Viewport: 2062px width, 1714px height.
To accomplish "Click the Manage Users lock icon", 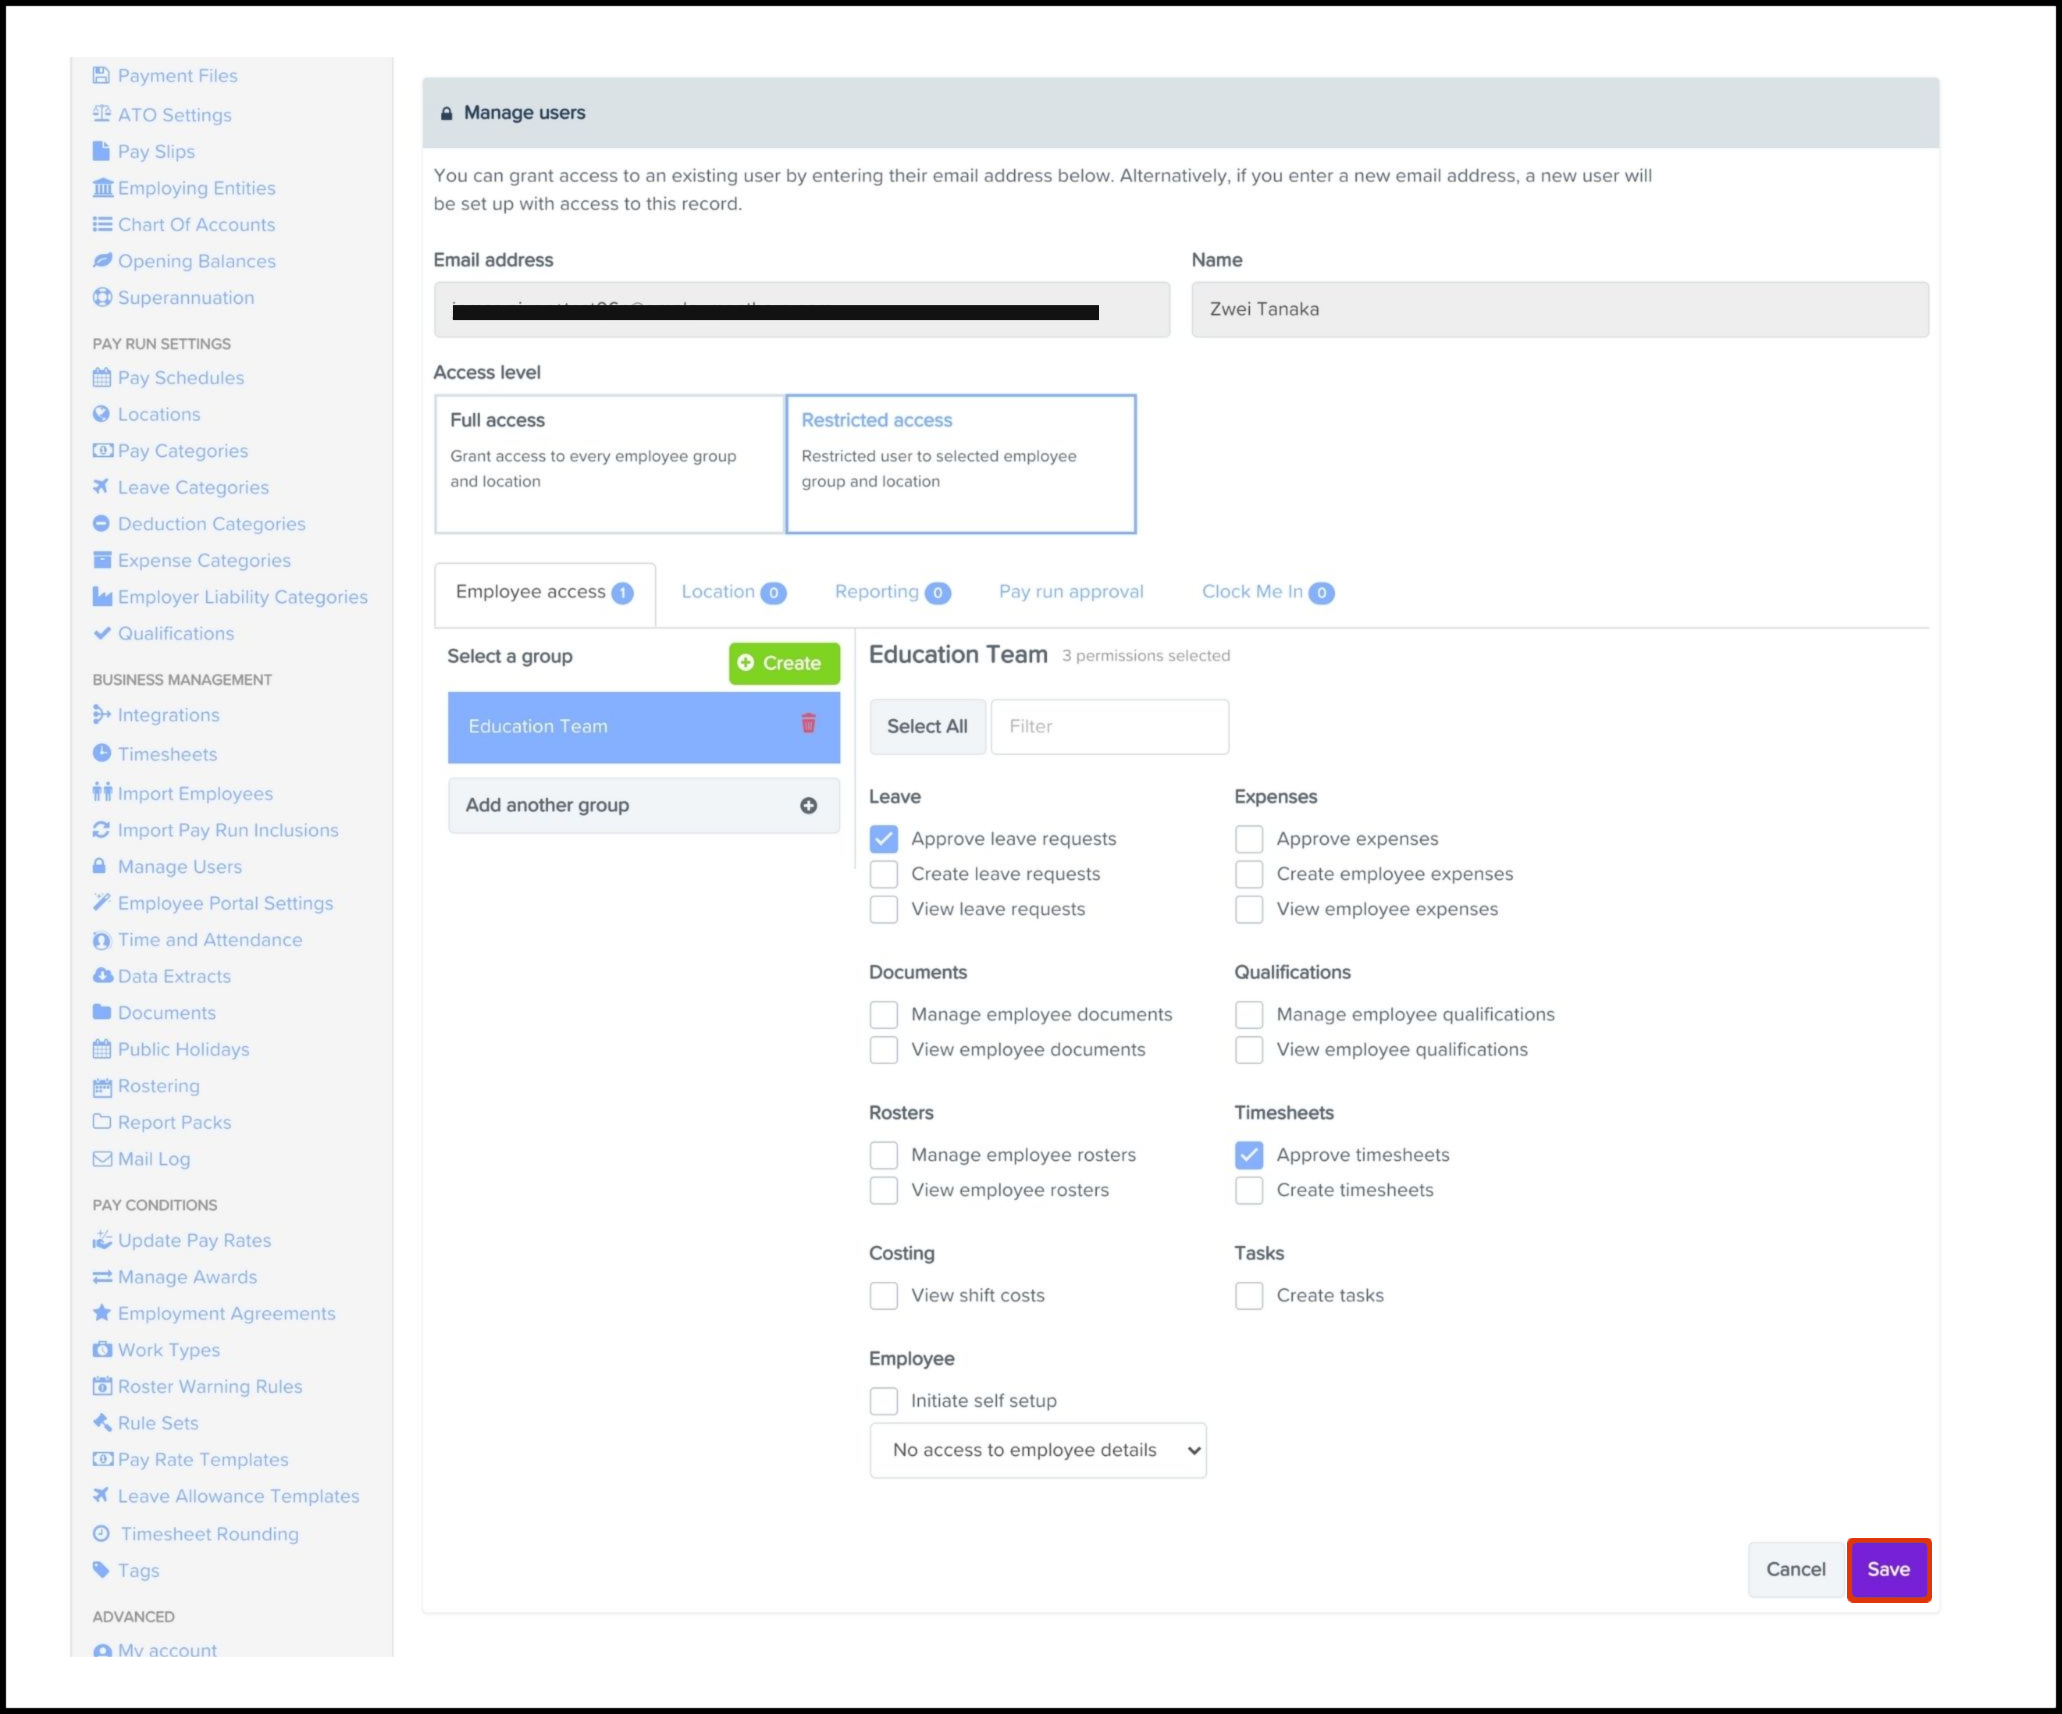I will point(100,866).
